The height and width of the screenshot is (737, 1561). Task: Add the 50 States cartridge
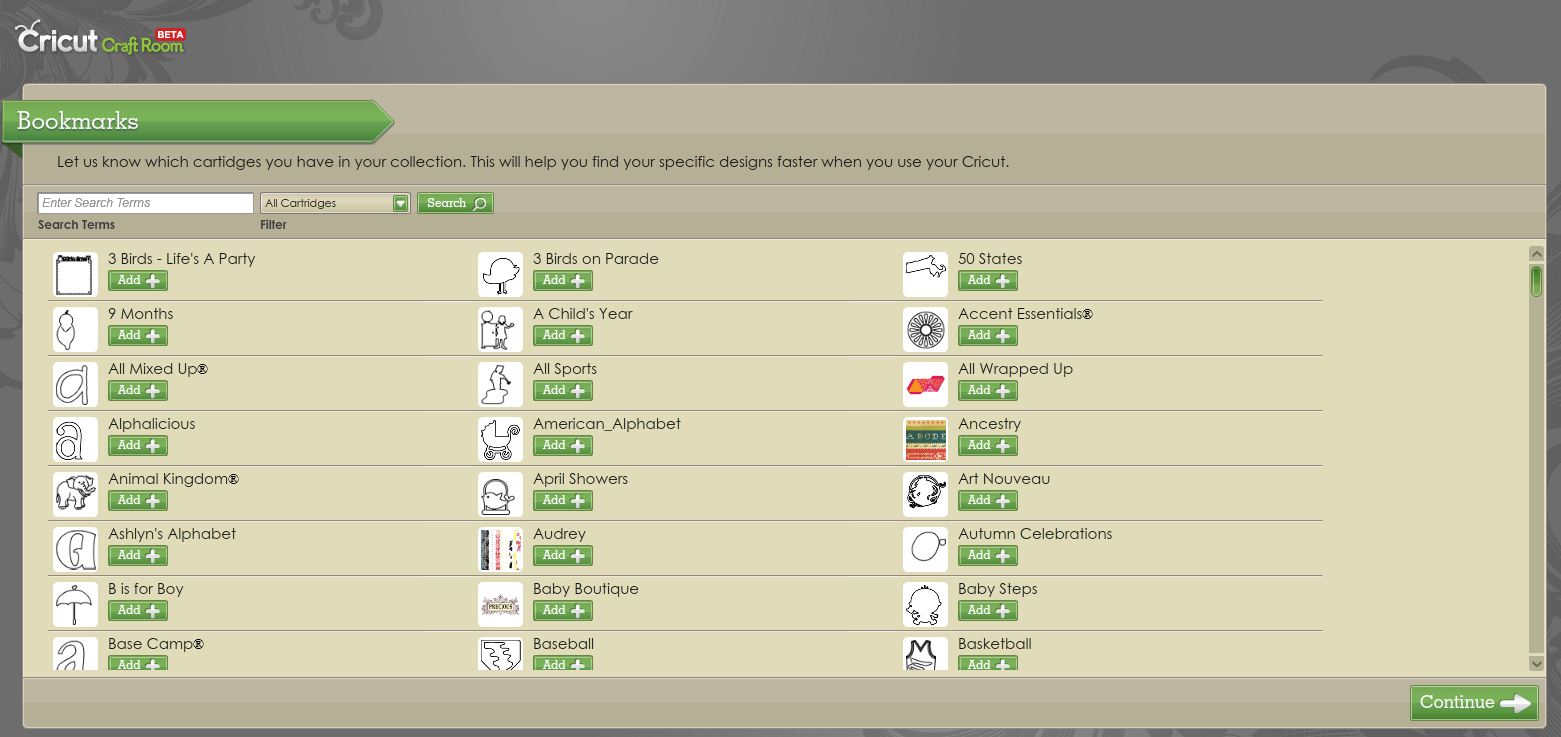pos(988,281)
